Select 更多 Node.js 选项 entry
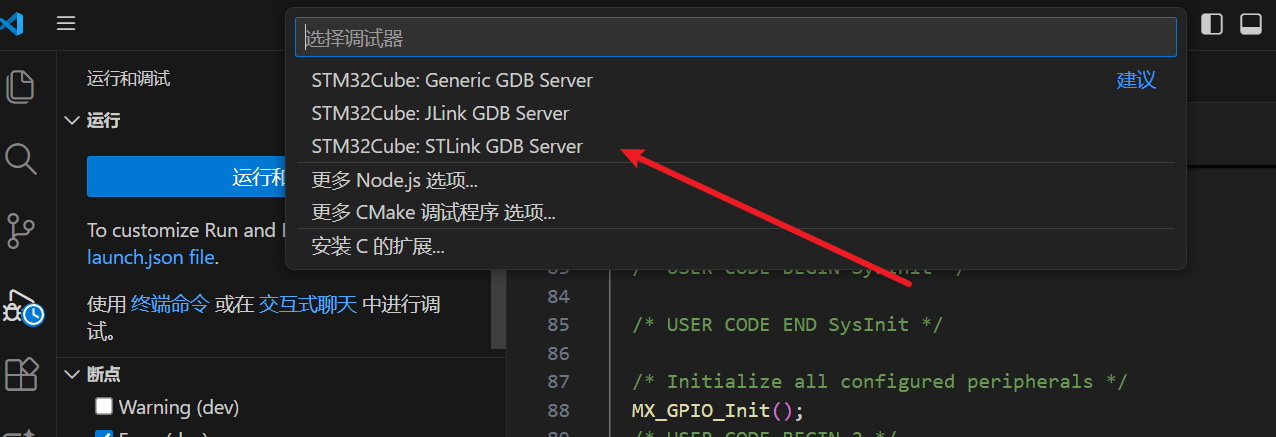The image size is (1276, 437). tap(394, 181)
